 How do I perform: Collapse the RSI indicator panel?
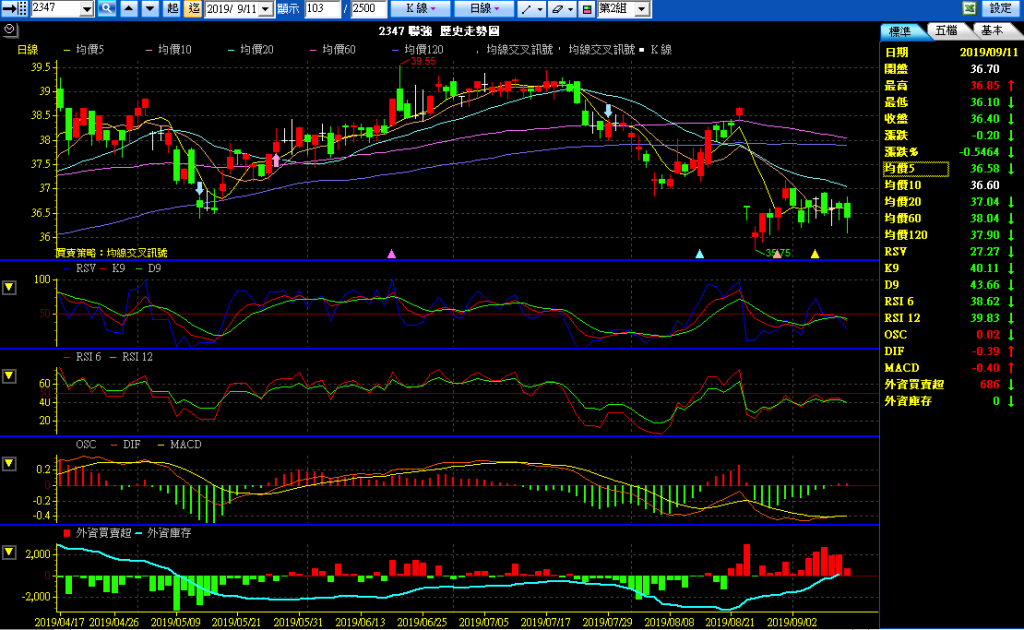[x=9, y=376]
